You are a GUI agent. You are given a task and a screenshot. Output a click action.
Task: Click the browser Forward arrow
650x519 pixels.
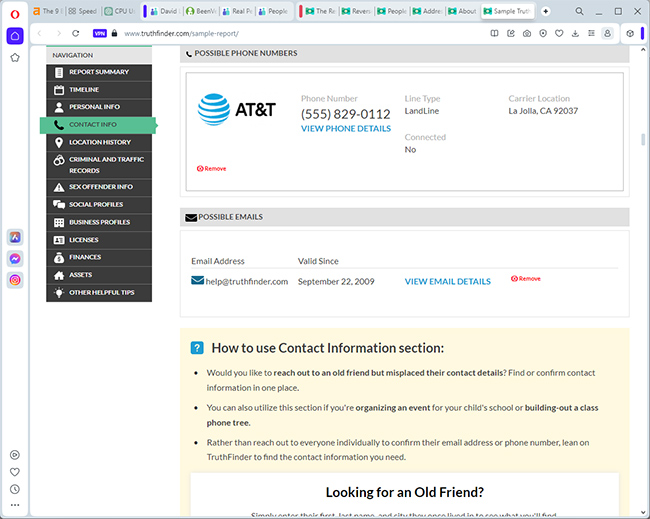58,33
